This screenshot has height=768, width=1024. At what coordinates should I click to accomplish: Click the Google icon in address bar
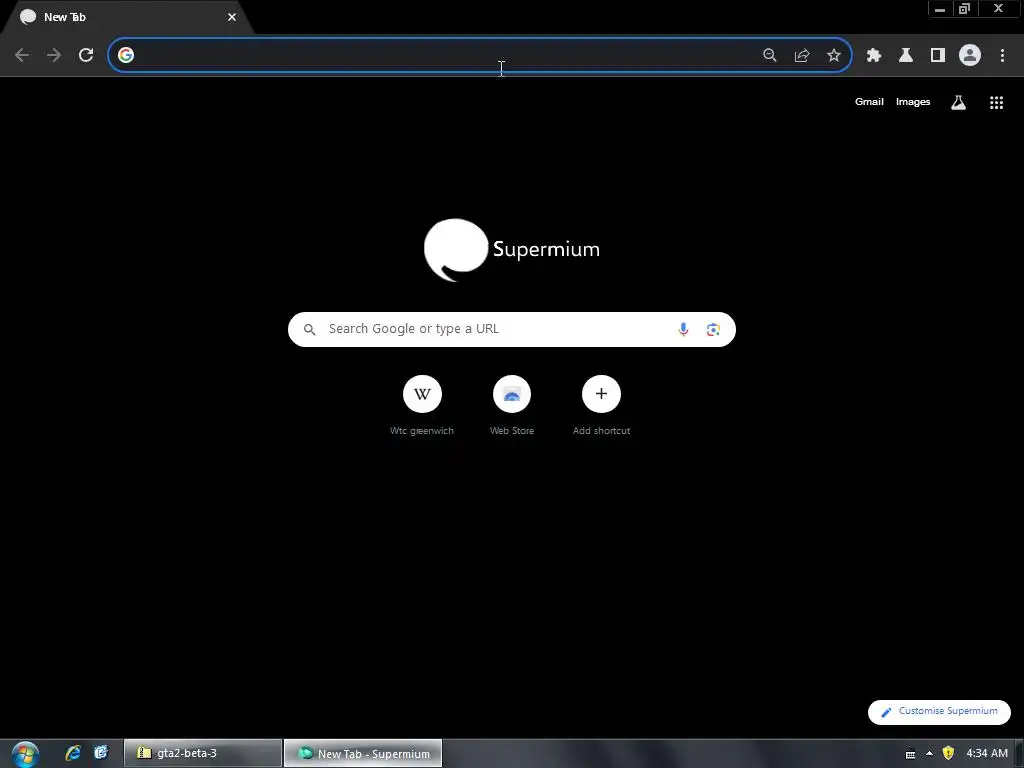coord(126,55)
